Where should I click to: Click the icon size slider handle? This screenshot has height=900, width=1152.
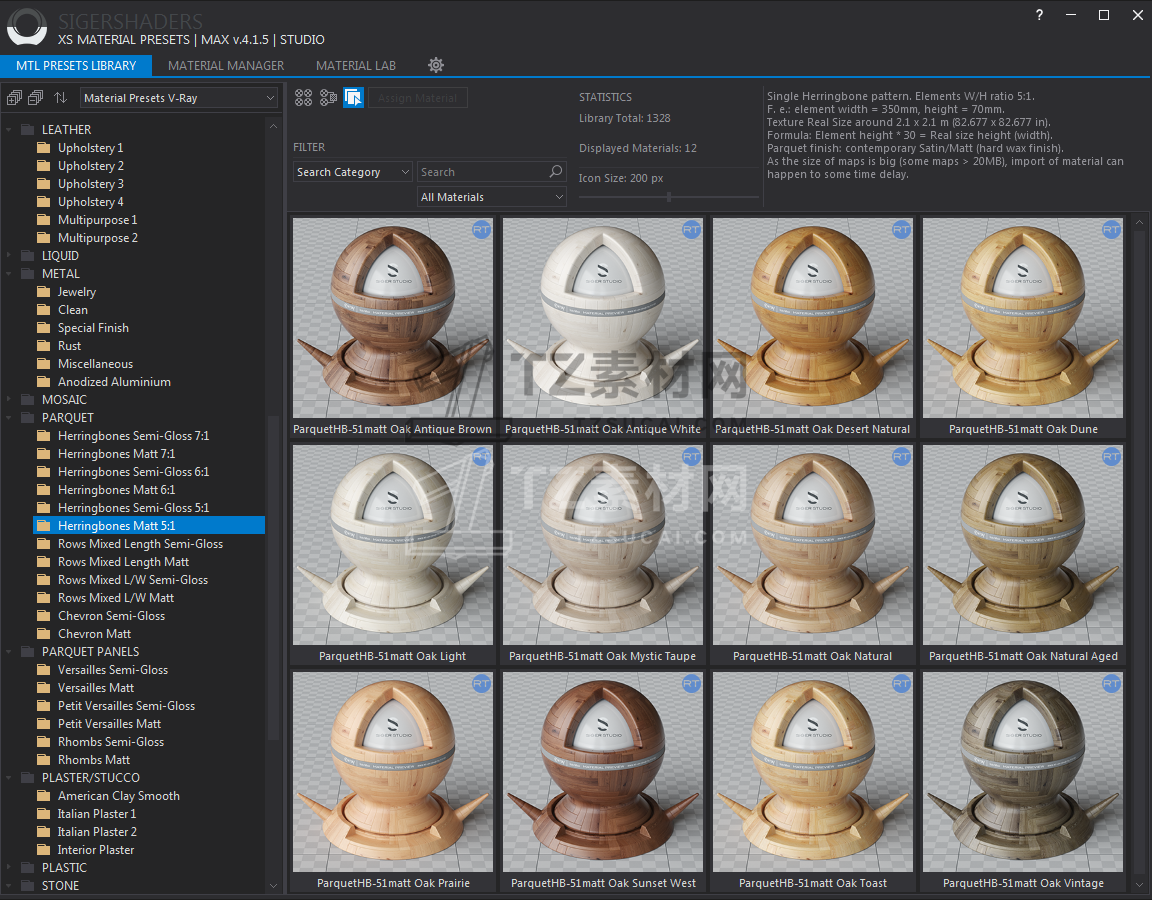coord(669,197)
